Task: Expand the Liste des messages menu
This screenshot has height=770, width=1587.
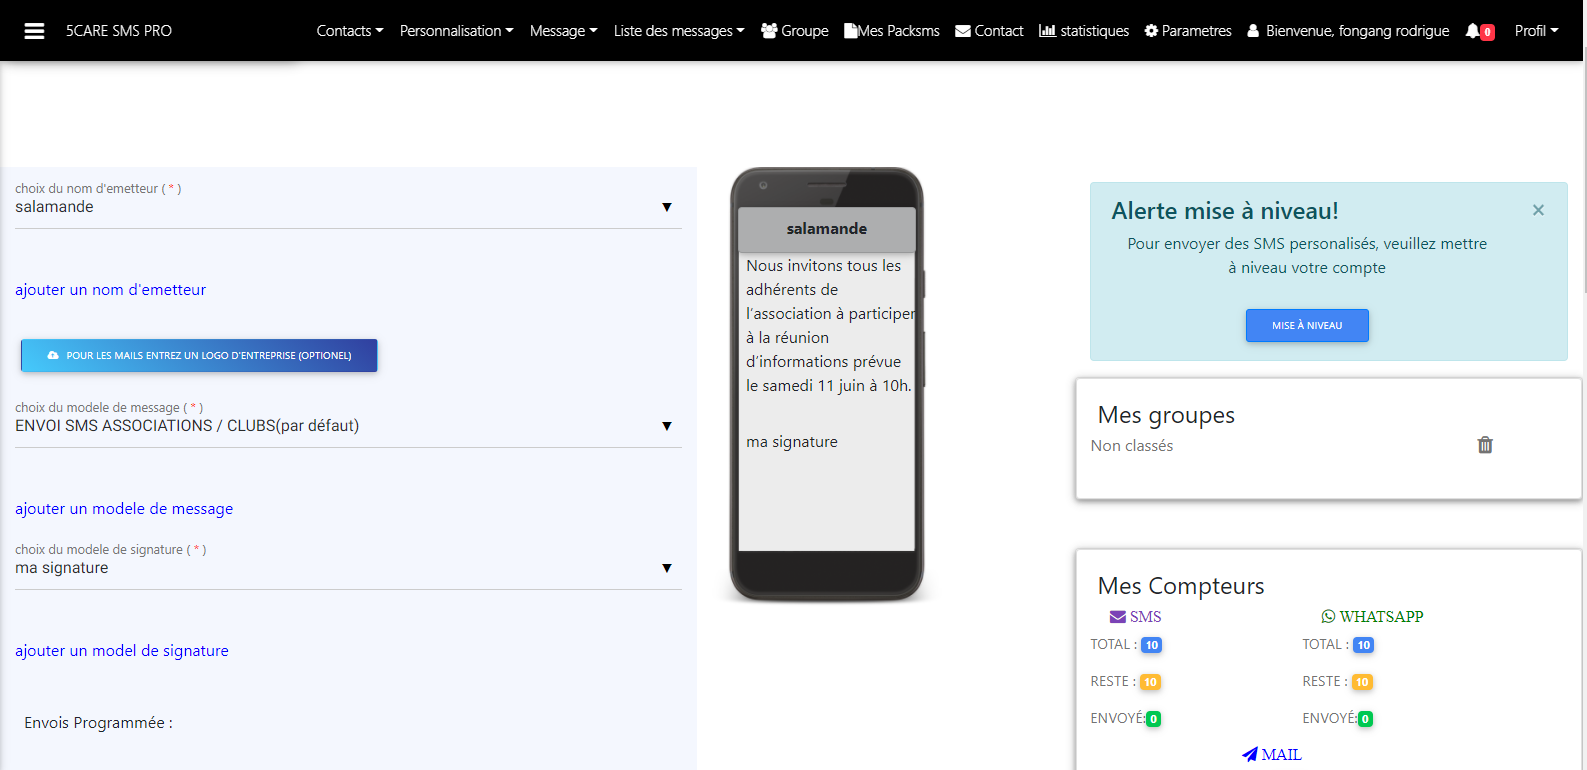Action: click(x=679, y=31)
